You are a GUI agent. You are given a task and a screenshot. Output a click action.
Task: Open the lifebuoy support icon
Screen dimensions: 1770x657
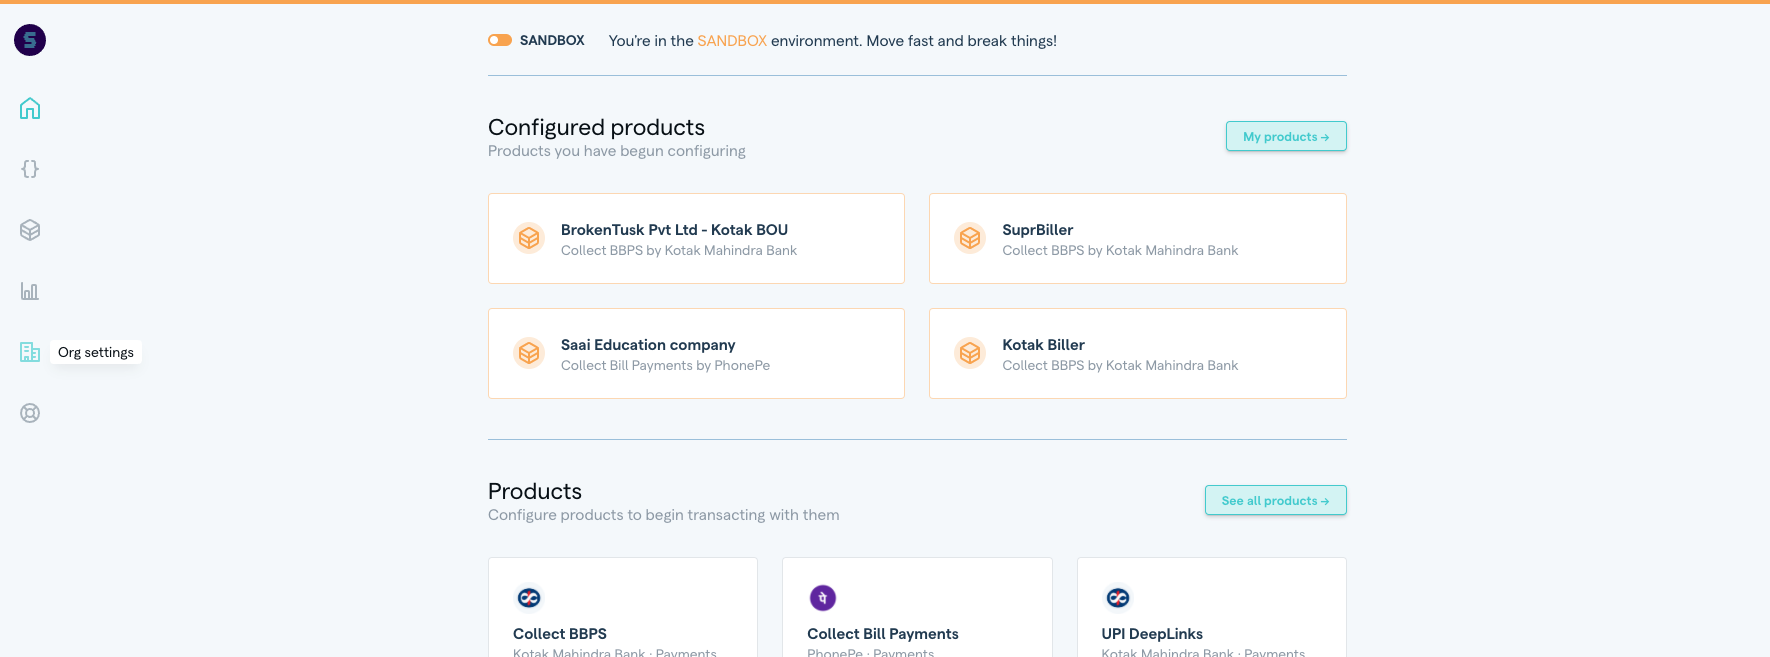pos(30,413)
